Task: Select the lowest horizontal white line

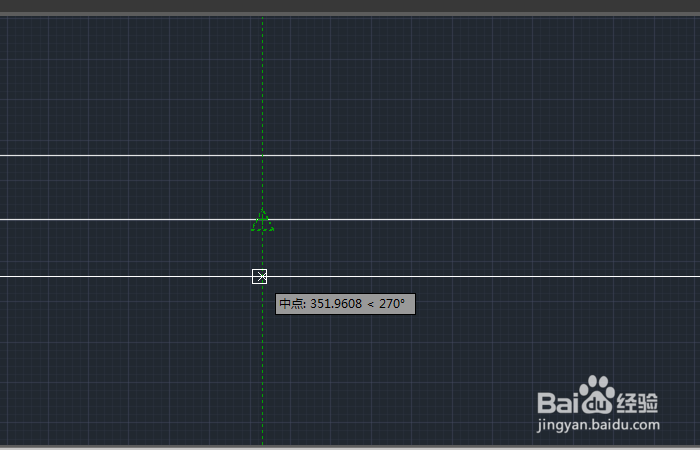Action: (350, 276)
